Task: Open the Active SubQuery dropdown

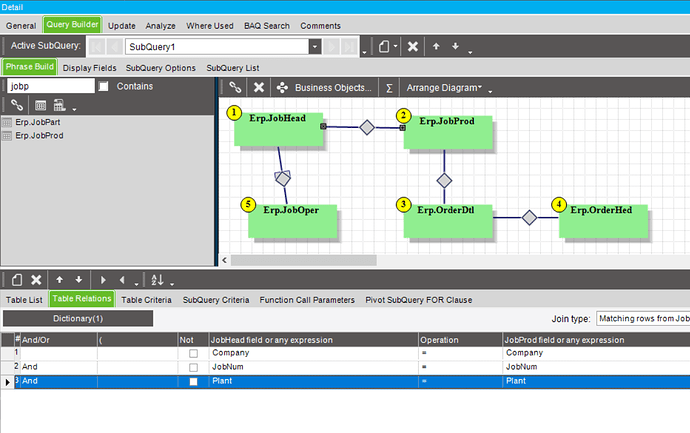Action: 315,46
